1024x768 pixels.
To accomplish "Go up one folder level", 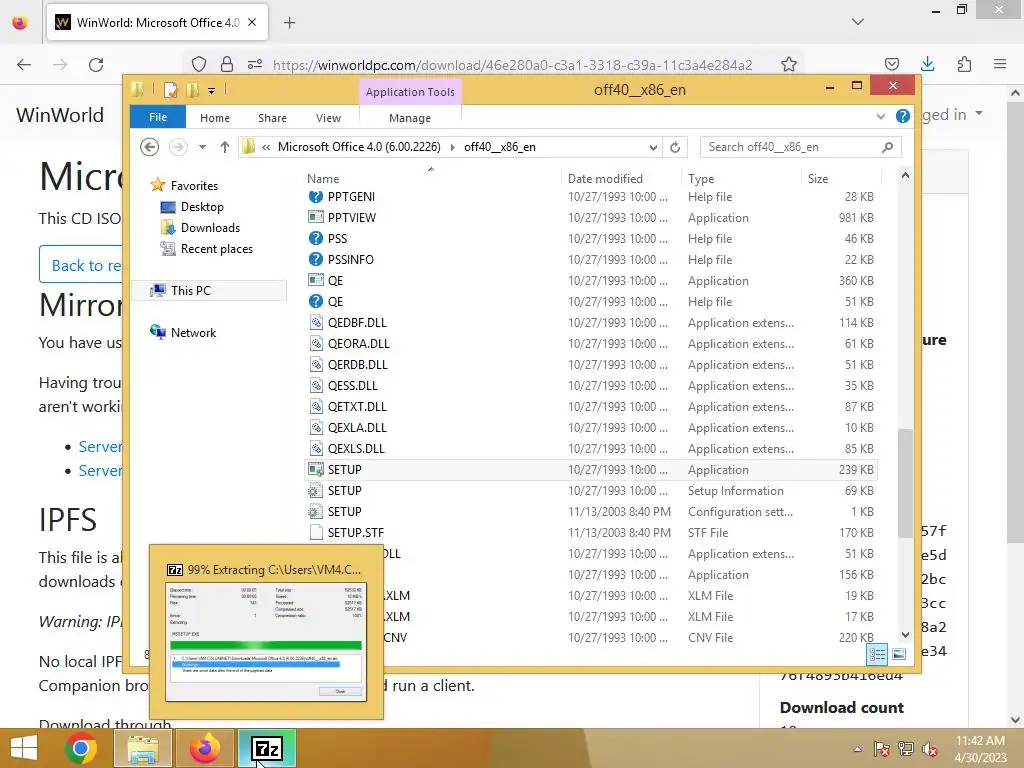I will (225, 147).
